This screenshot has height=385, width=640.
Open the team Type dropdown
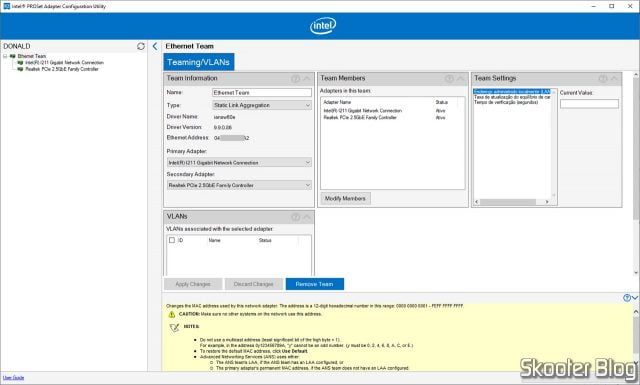[262, 105]
